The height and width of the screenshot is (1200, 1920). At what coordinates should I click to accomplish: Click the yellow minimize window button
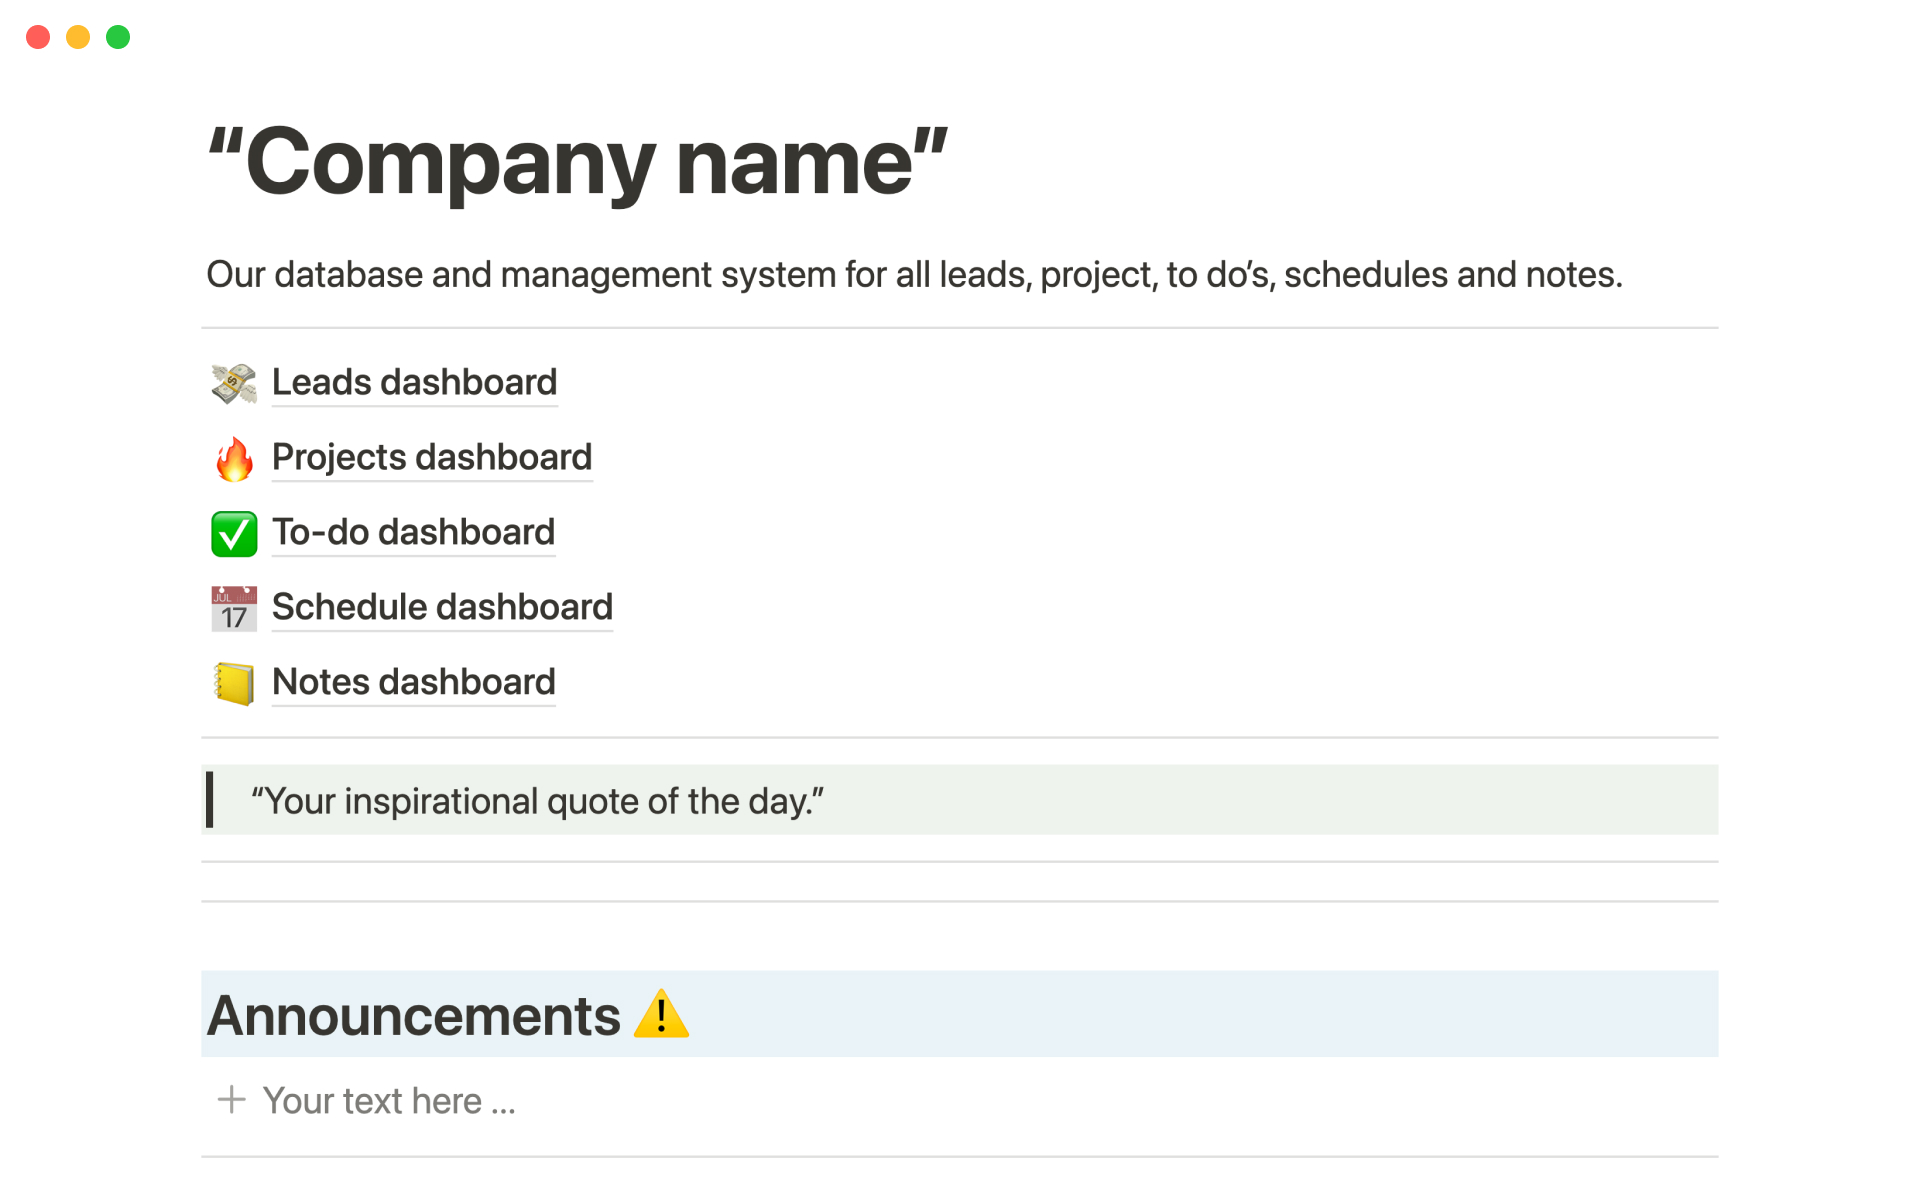[x=78, y=37]
